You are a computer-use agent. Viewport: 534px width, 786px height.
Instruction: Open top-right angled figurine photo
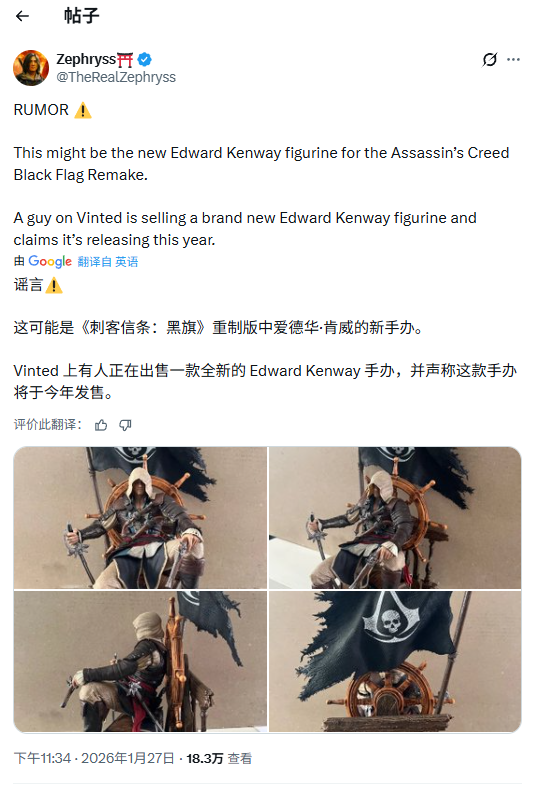click(x=395, y=518)
